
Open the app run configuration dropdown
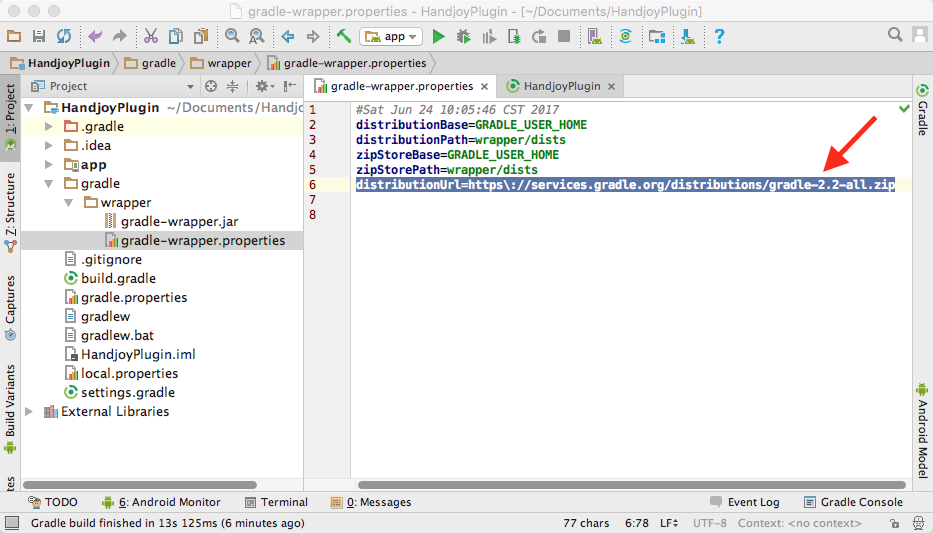coord(391,37)
